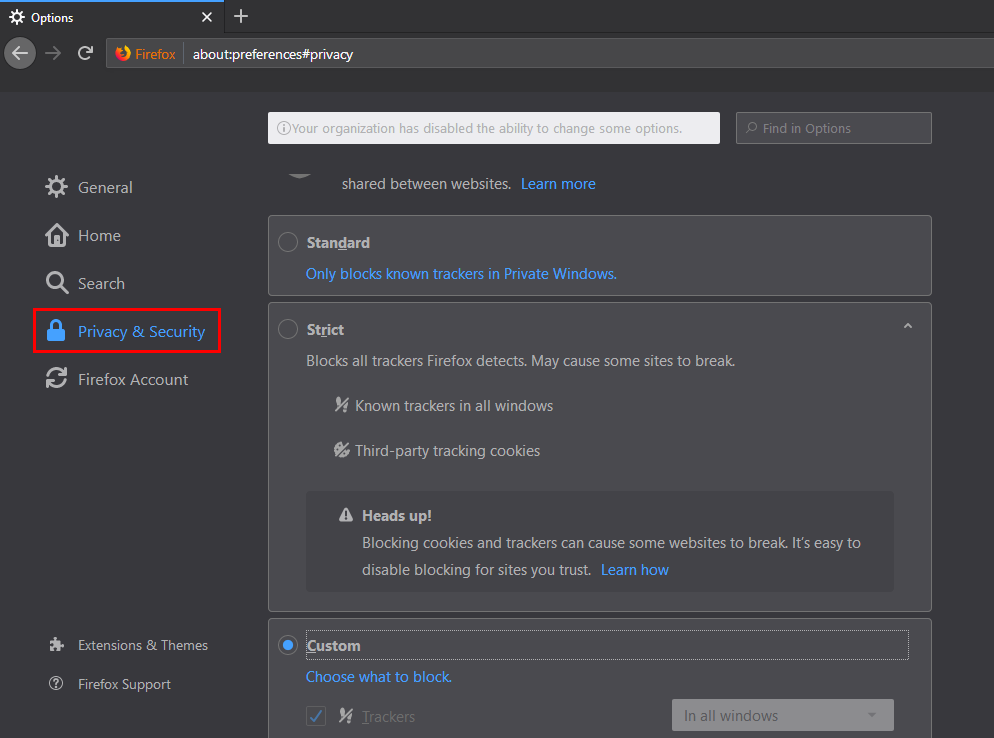994x738 pixels.
Task: Select the Strict protection radio button
Action: 288,329
